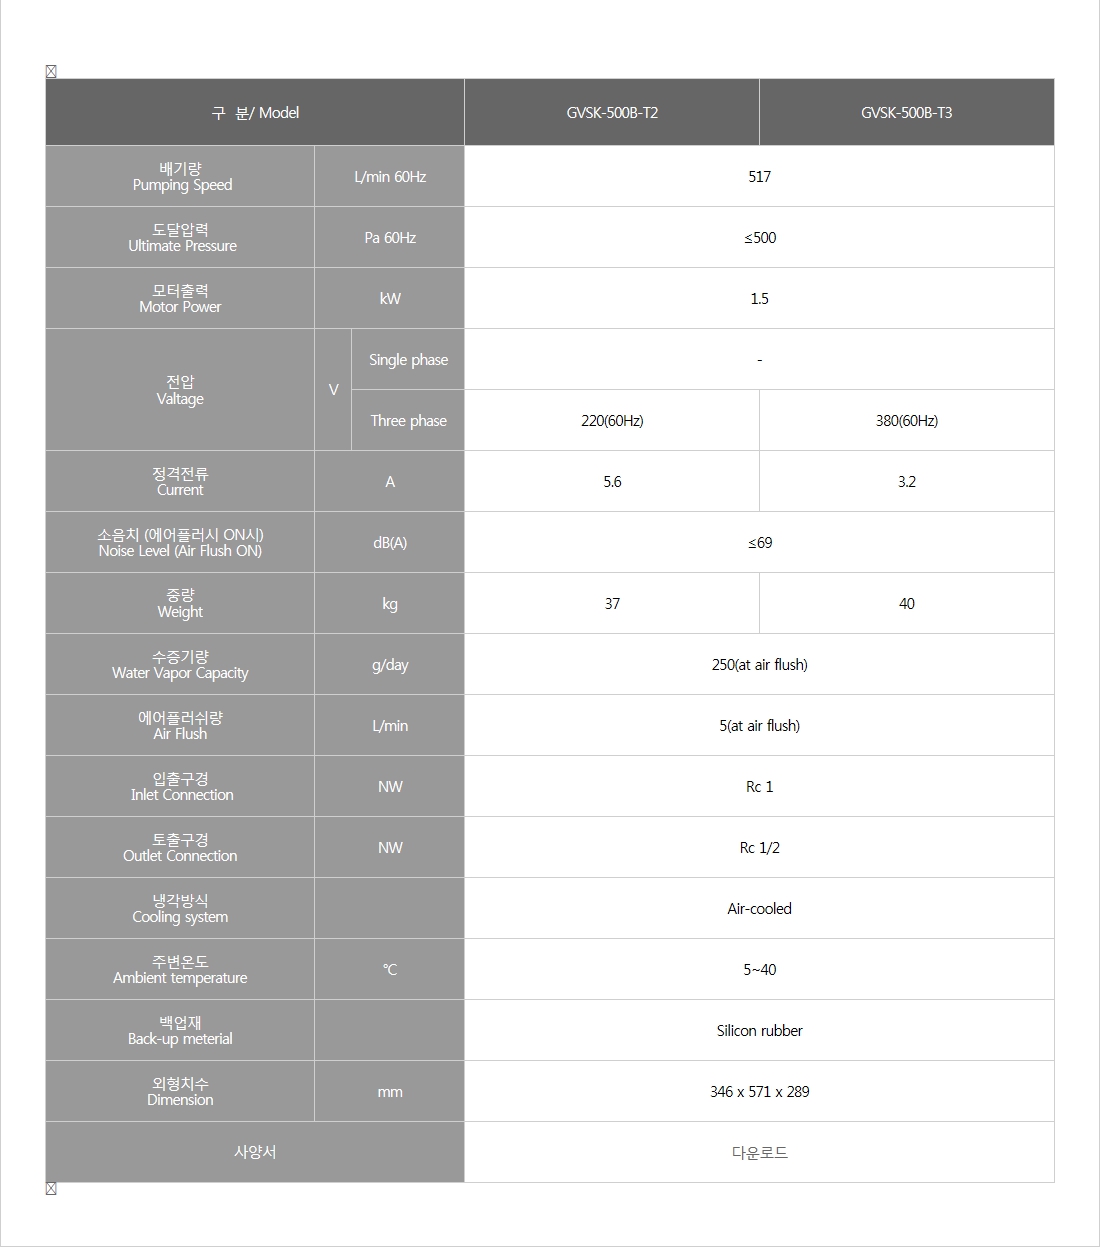This screenshot has width=1100, height=1247.
Task: Select the 220(60Hz) voltage cell
Action: pyautogui.click(x=612, y=421)
